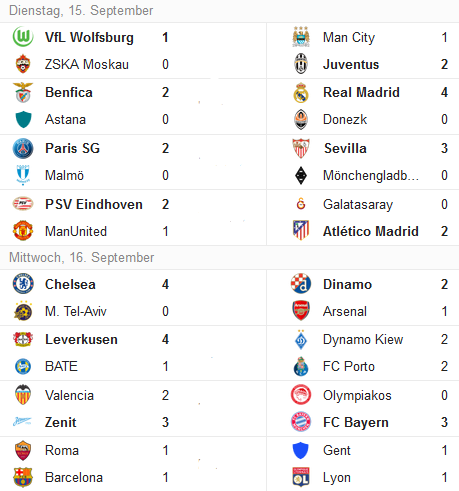Click the VfL Wolfsburg club crest
Viewport: 459px width, 491px height.
(x=23, y=37)
